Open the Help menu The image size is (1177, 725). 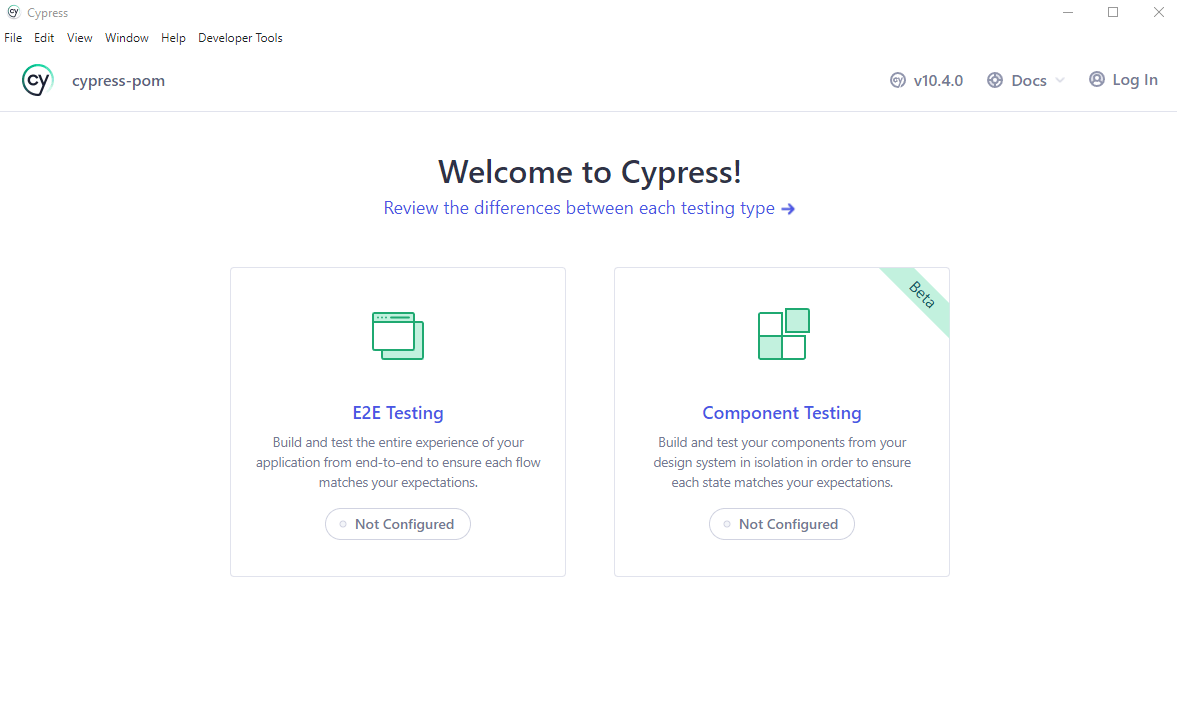(173, 38)
